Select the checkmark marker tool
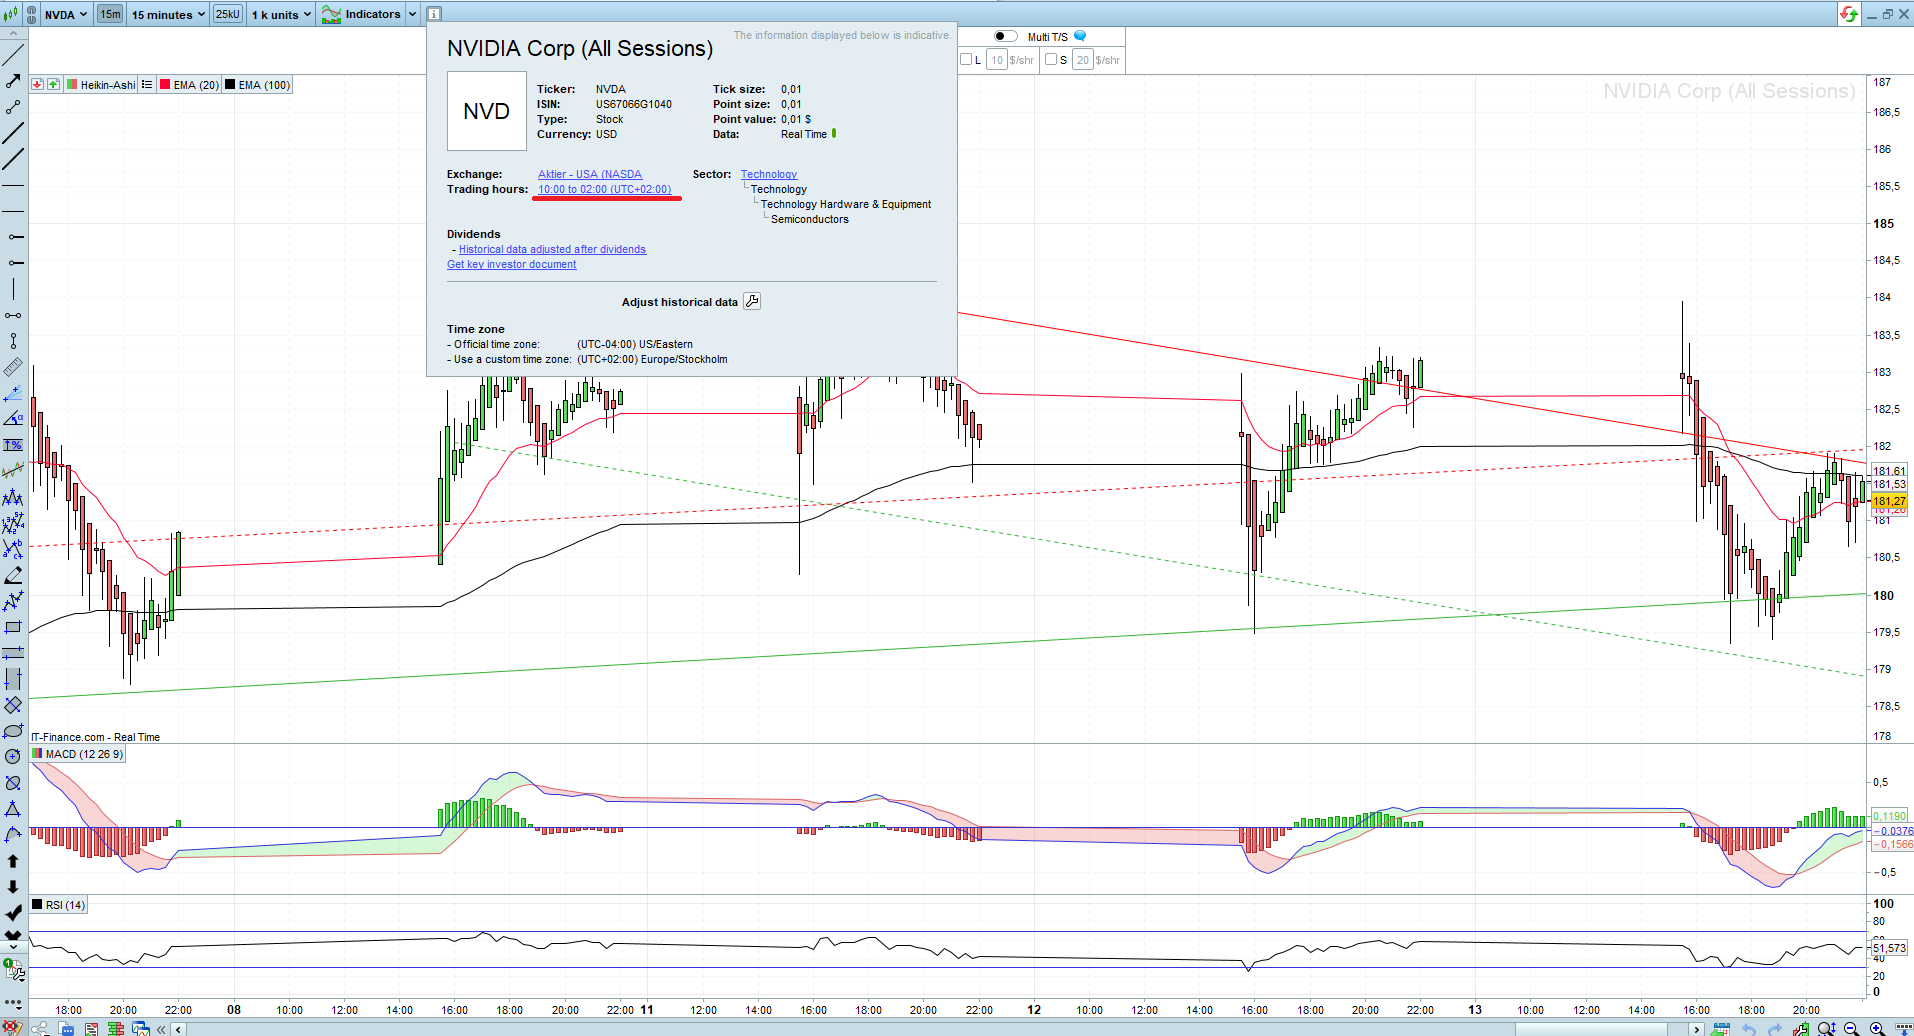 pos(13,913)
